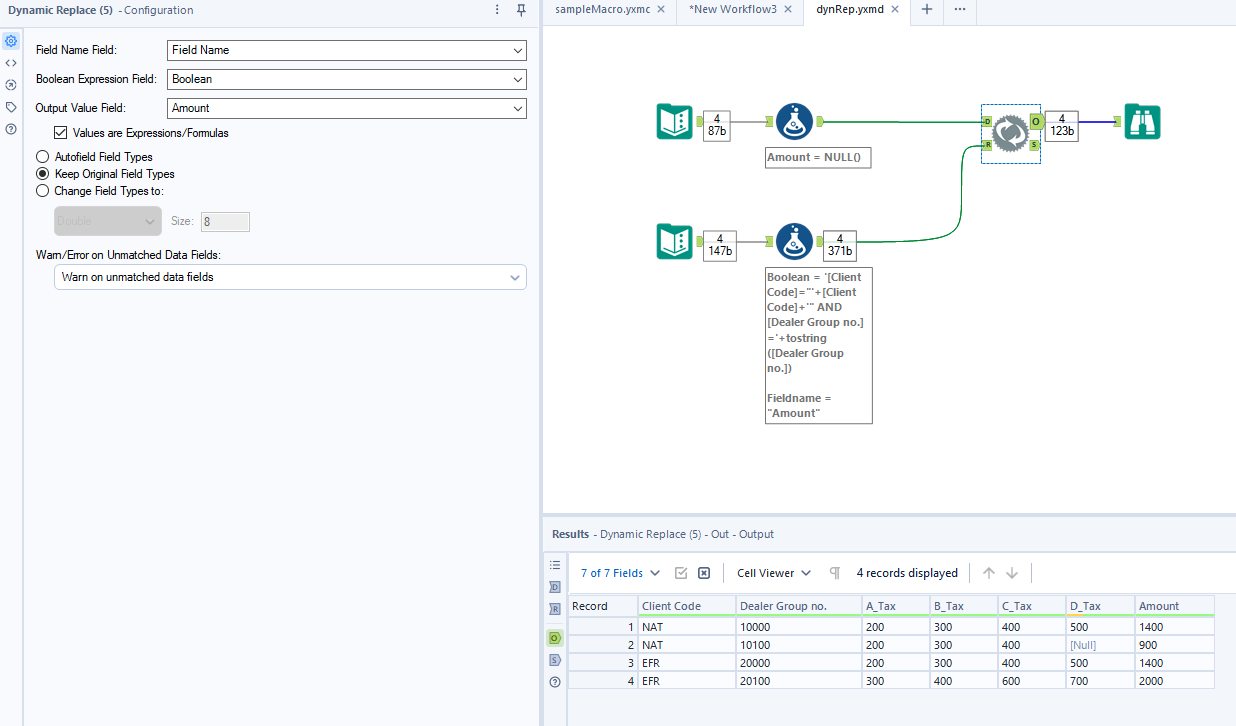Switch Results panel to the S output anchor
This screenshot has width=1236, height=726.
[x=555, y=660]
